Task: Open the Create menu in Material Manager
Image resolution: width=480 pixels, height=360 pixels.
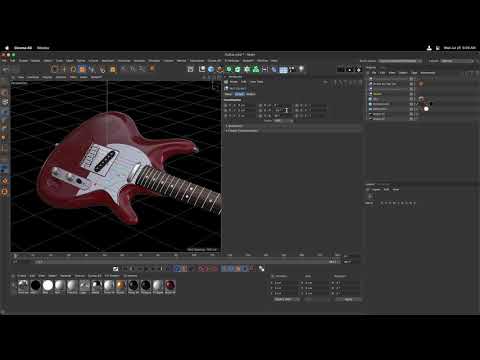Action: pos(22,276)
